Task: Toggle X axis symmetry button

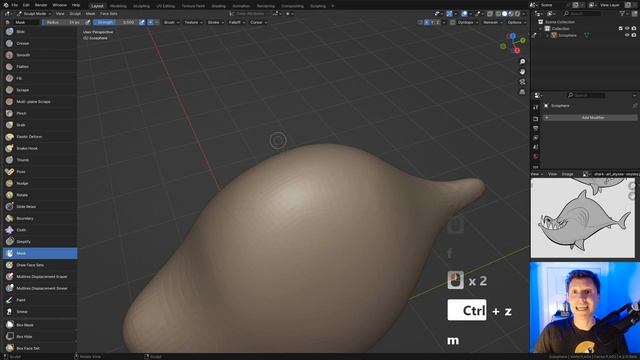Action: [427, 22]
